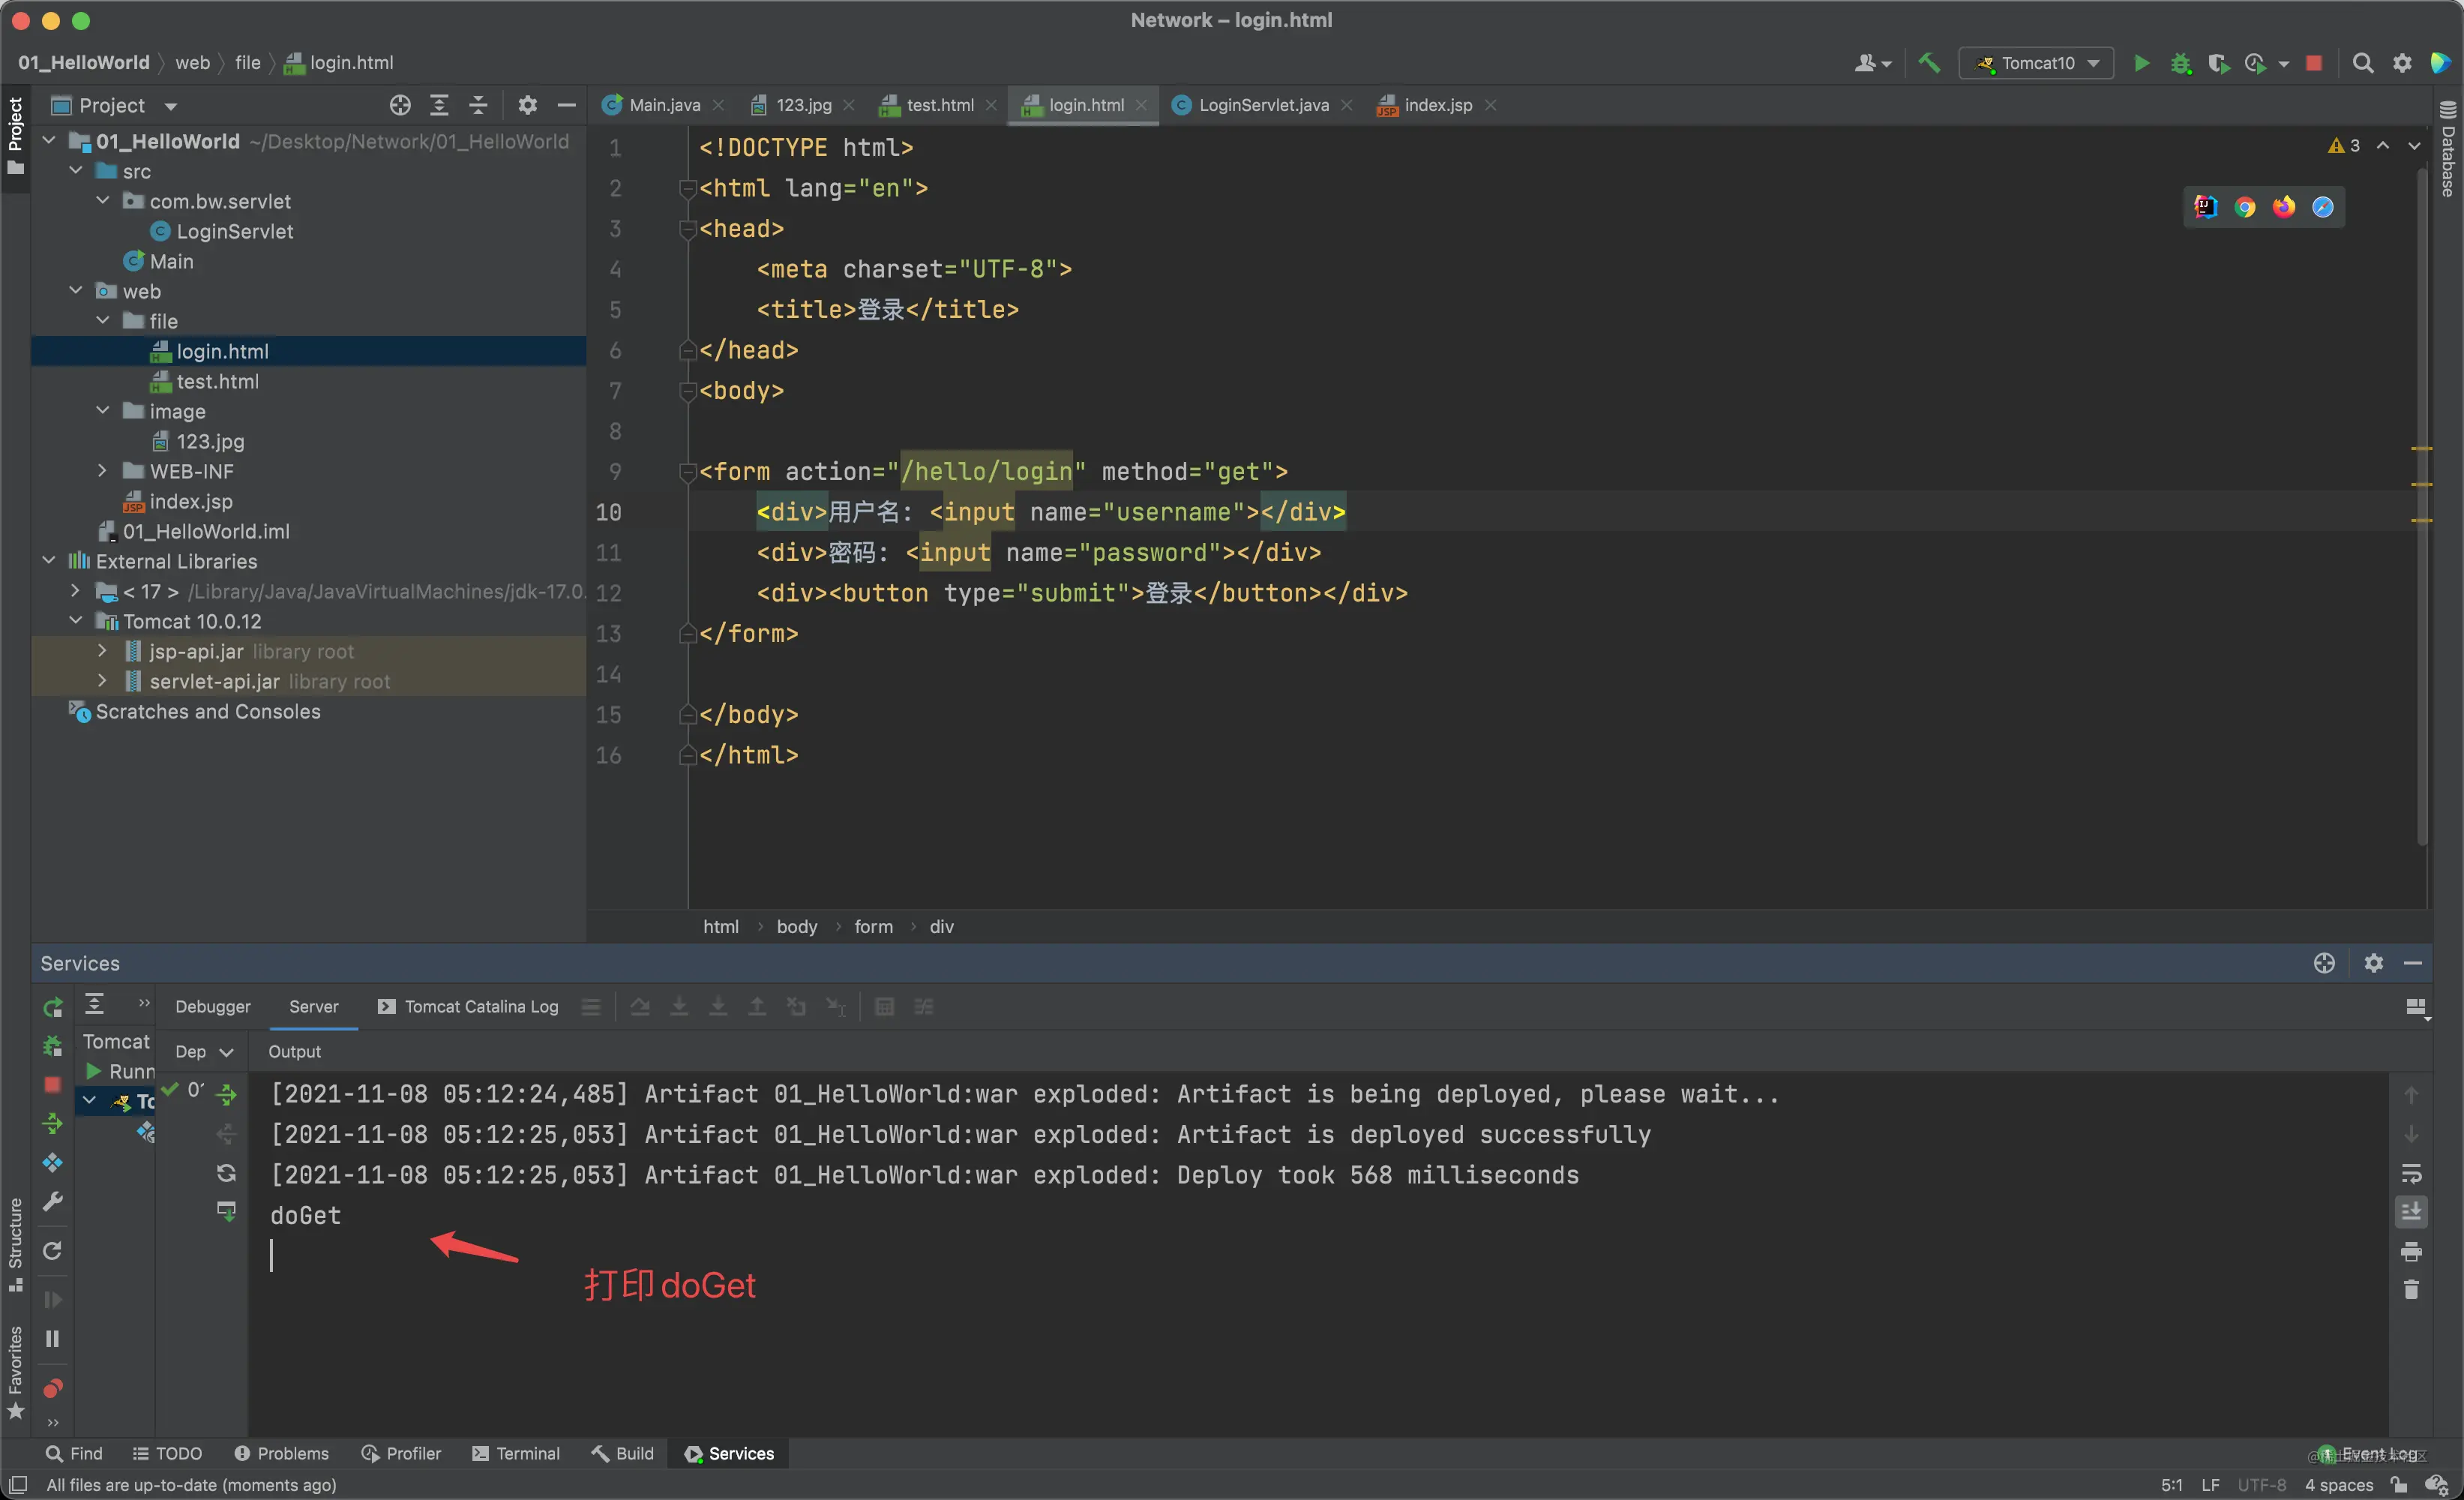Image resolution: width=2464 pixels, height=1500 pixels.
Task: Open Services layout options icon
Action: [2416, 1008]
